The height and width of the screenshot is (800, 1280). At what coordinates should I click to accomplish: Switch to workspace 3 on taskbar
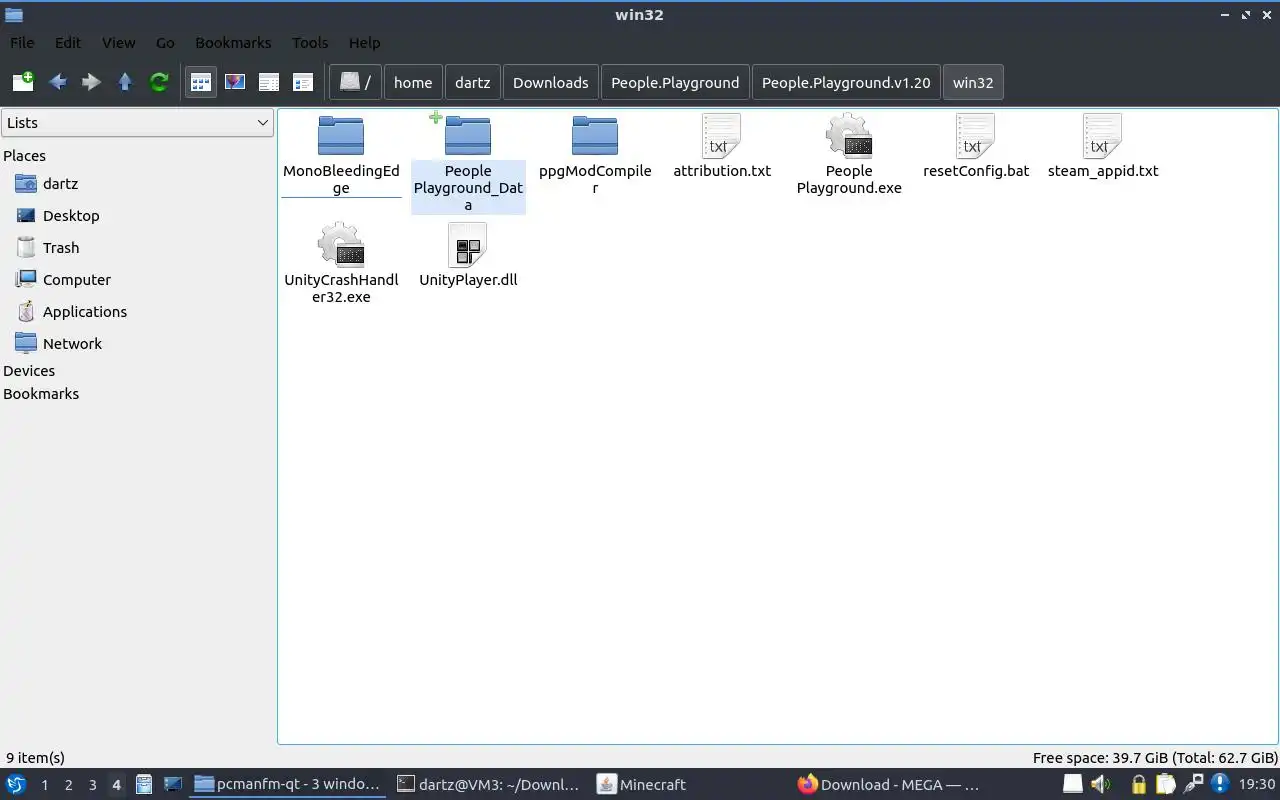pyautogui.click(x=92, y=785)
